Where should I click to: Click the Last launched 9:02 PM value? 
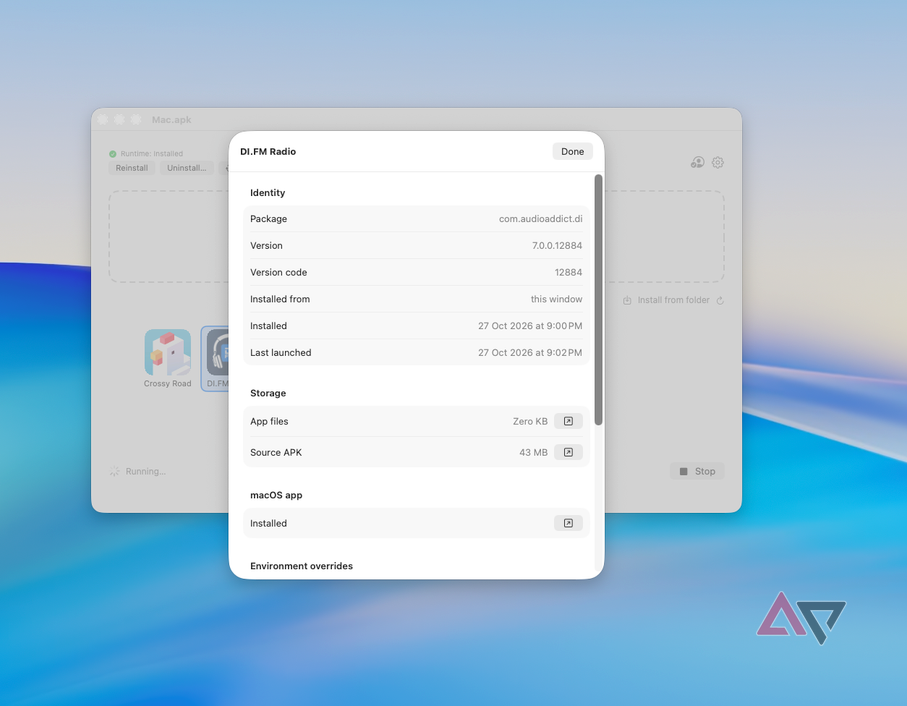pyautogui.click(x=530, y=353)
